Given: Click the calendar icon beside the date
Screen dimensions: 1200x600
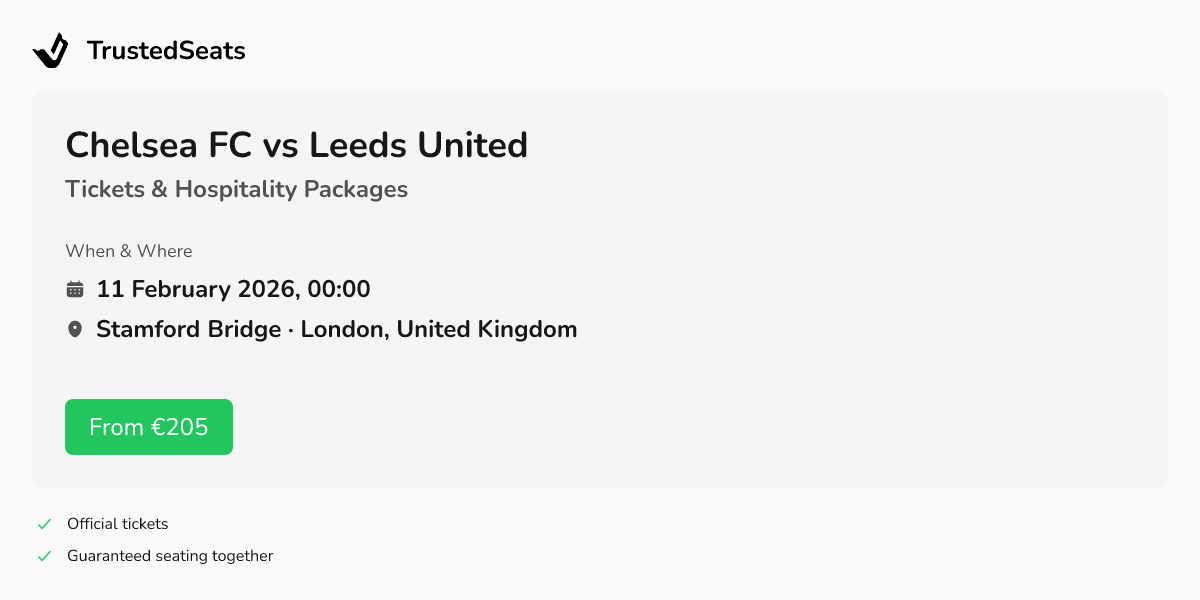Looking at the screenshot, I should [75, 290].
